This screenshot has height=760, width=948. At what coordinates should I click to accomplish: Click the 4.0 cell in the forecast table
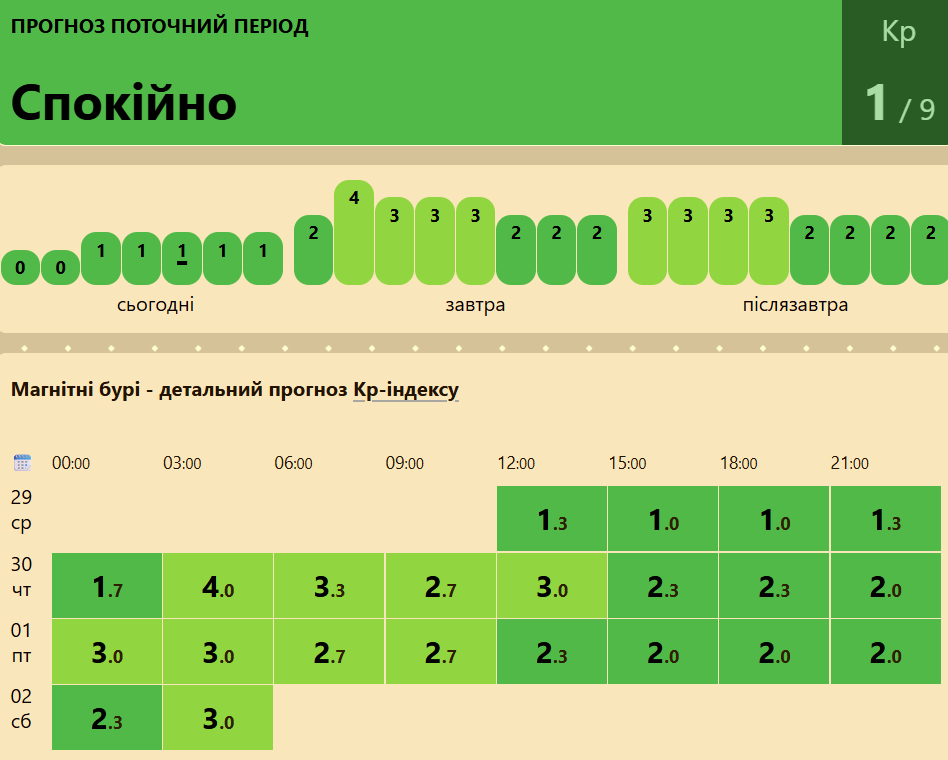[218, 586]
